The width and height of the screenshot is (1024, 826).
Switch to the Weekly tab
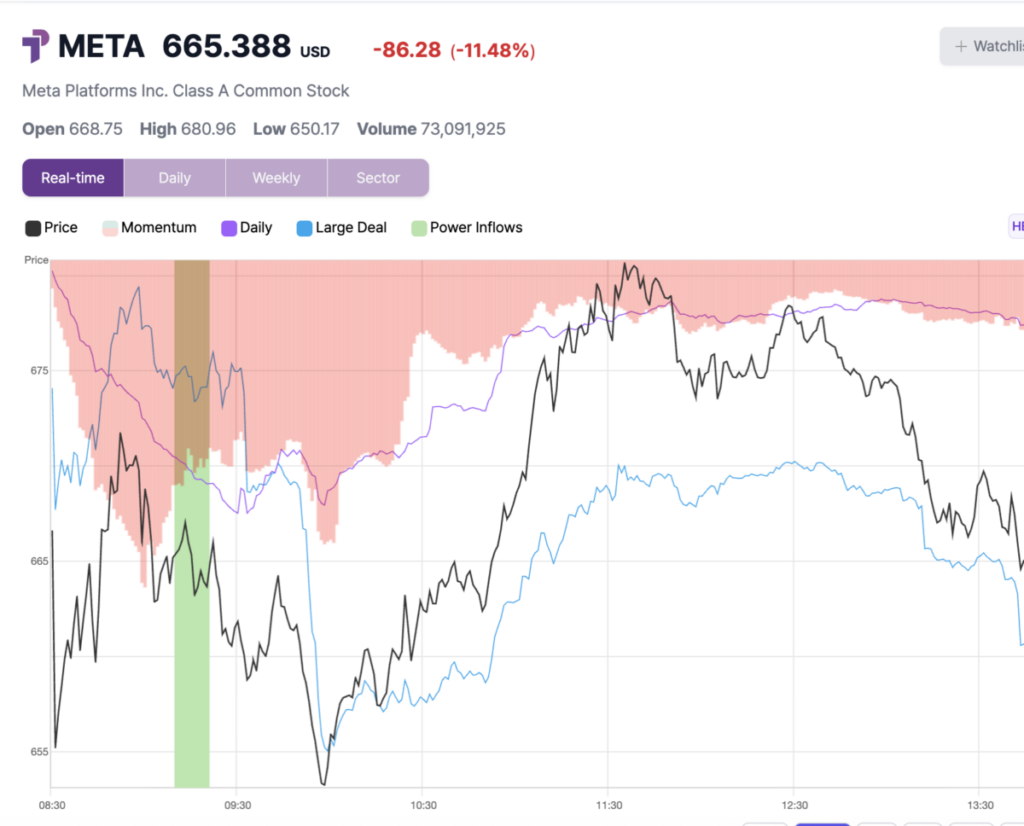[x=276, y=177]
